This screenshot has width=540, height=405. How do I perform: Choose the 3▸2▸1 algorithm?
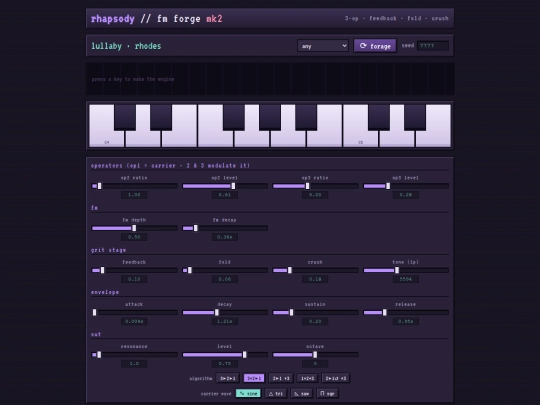[x=228, y=378]
